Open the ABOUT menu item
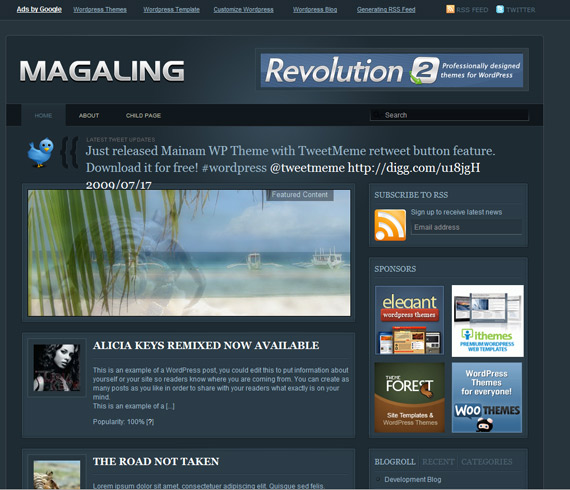 [x=89, y=115]
